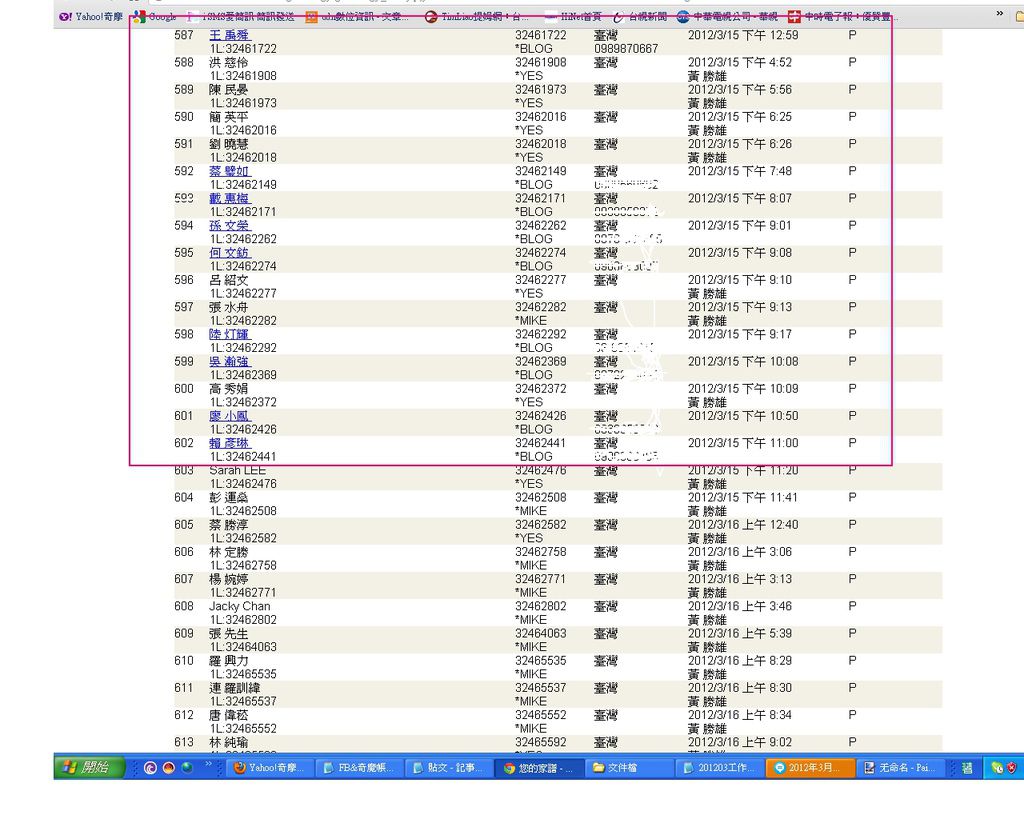1024x819 pixels.
Task: Open the Google bookmark
Action: click(155, 16)
